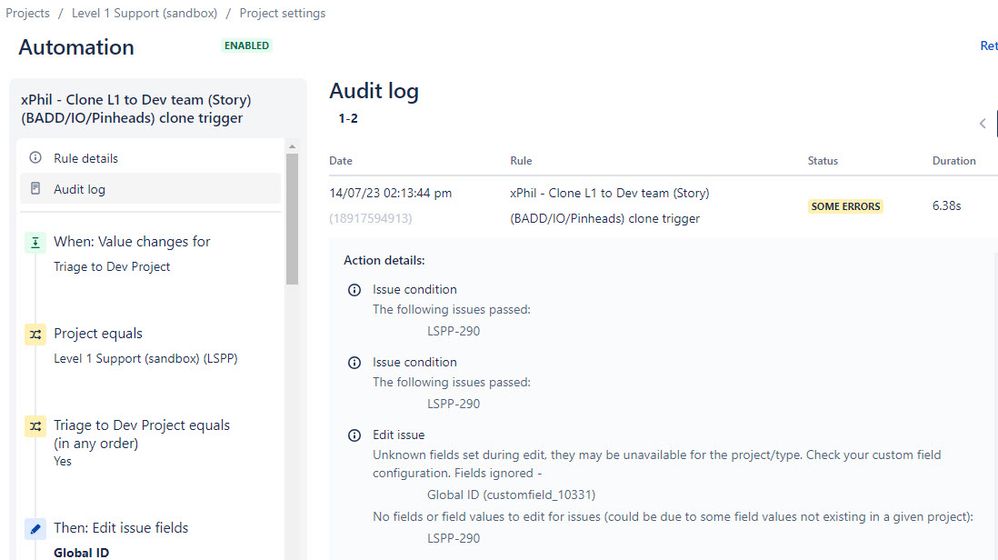
Task: Open Rule details in sidebar
Action: 150,158
